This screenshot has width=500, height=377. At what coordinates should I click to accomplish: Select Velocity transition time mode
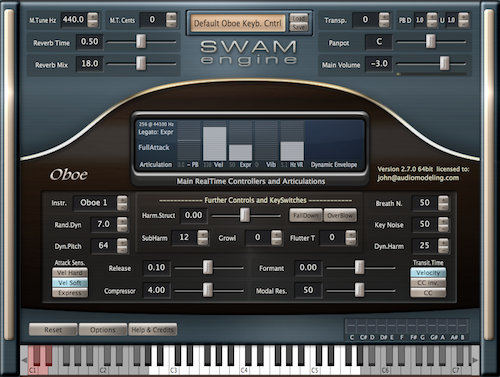click(x=428, y=273)
